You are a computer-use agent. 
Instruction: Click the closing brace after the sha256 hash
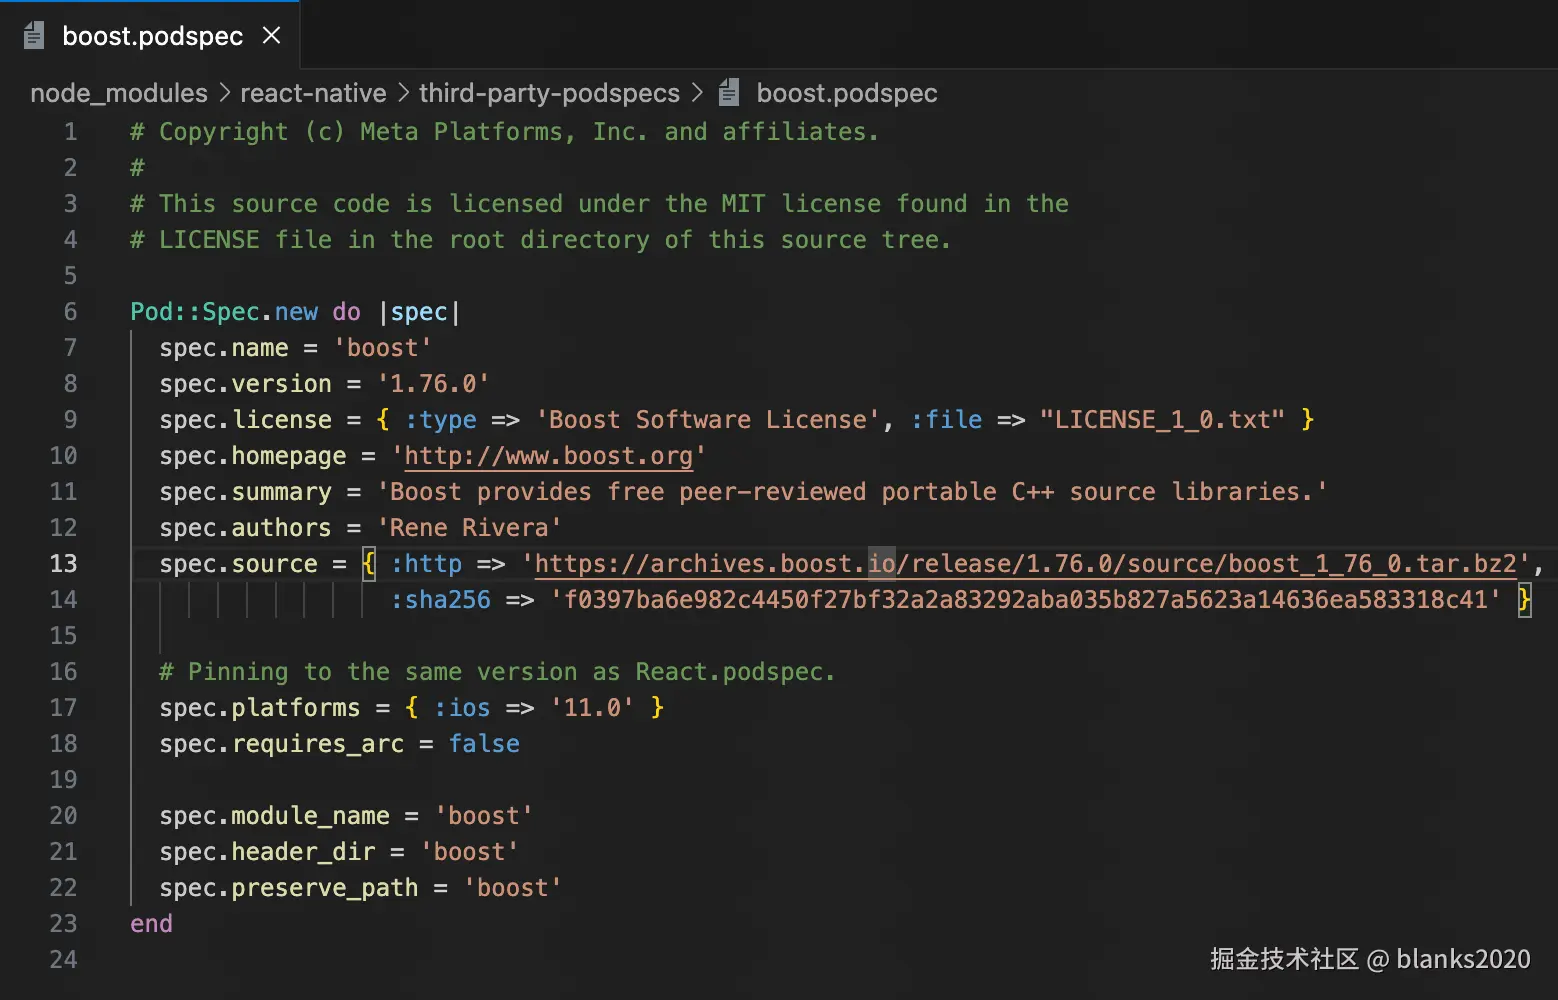(x=1524, y=600)
